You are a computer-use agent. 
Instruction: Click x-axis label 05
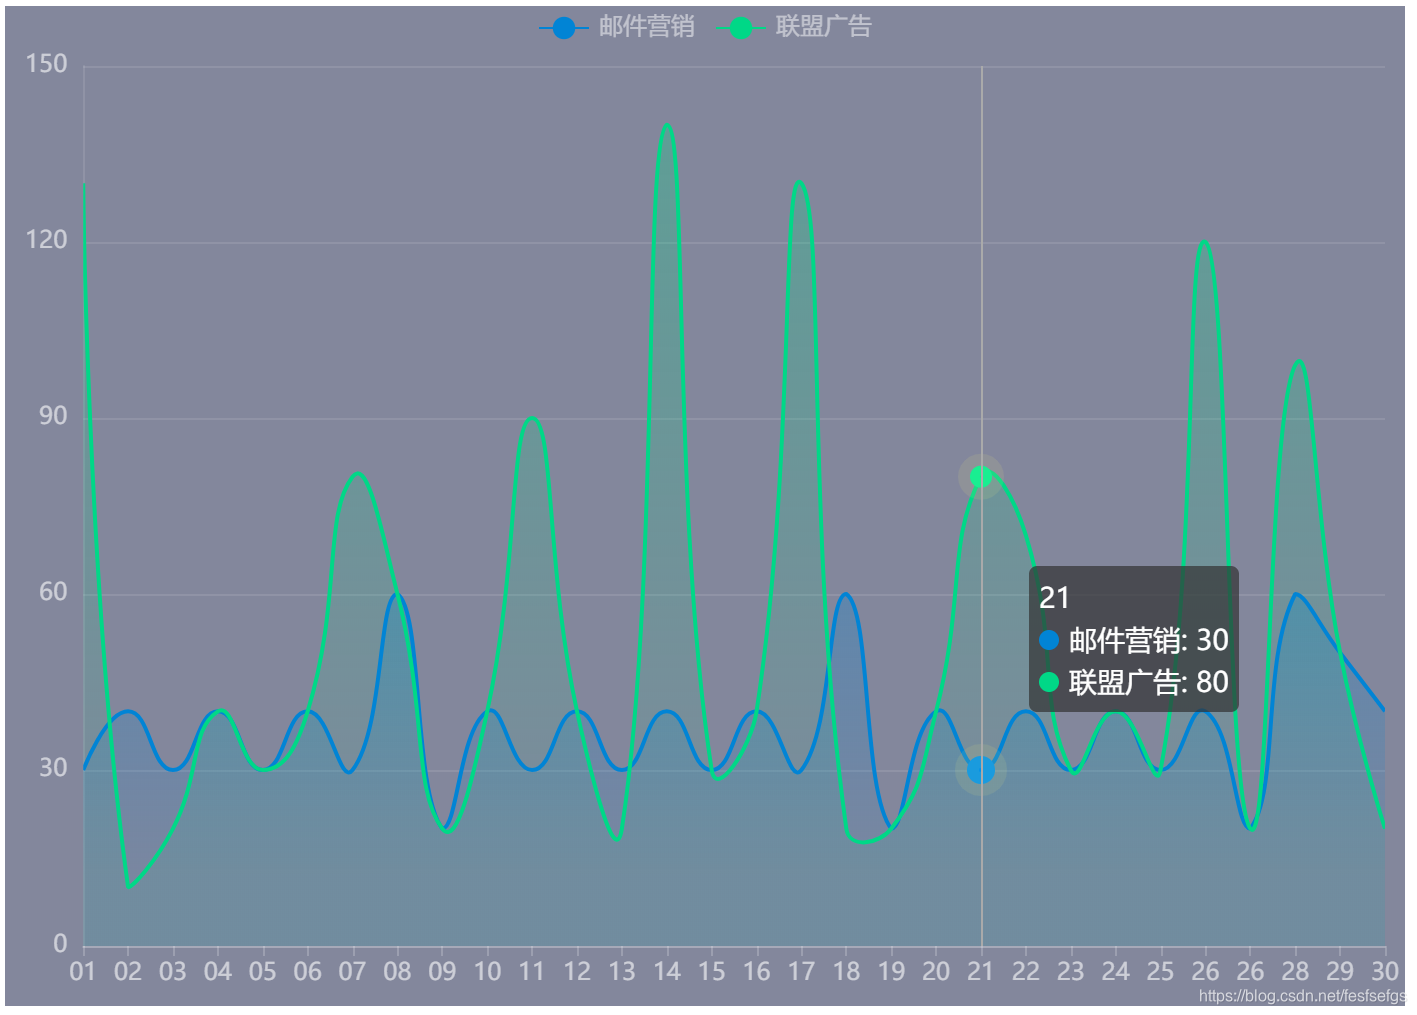pos(263,971)
